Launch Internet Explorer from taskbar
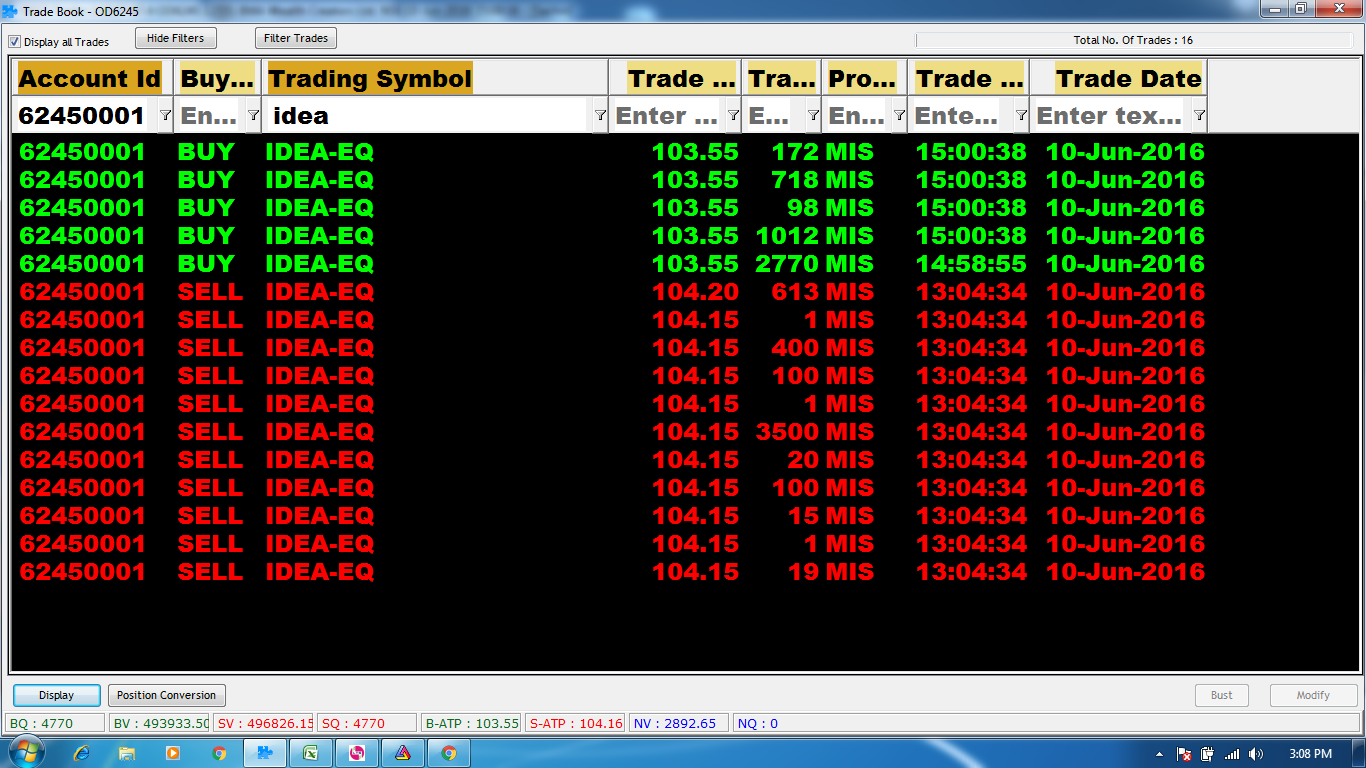Image resolution: width=1366 pixels, height=768 pixels. [x=82, y=753]
